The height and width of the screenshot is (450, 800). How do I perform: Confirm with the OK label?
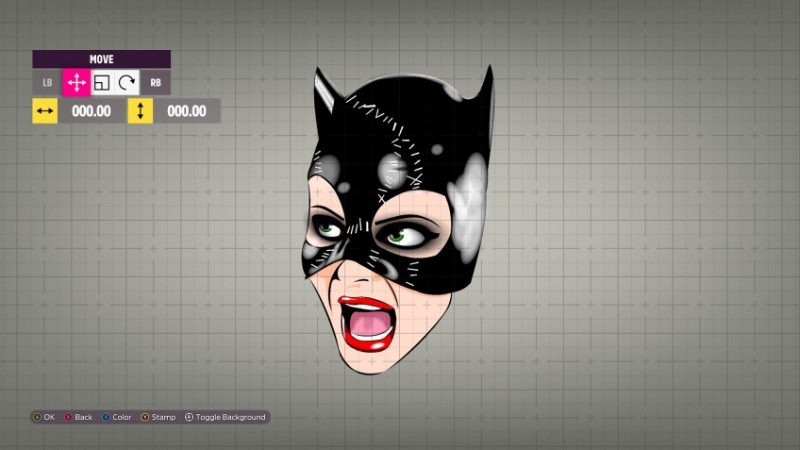(x=50, y=417)
